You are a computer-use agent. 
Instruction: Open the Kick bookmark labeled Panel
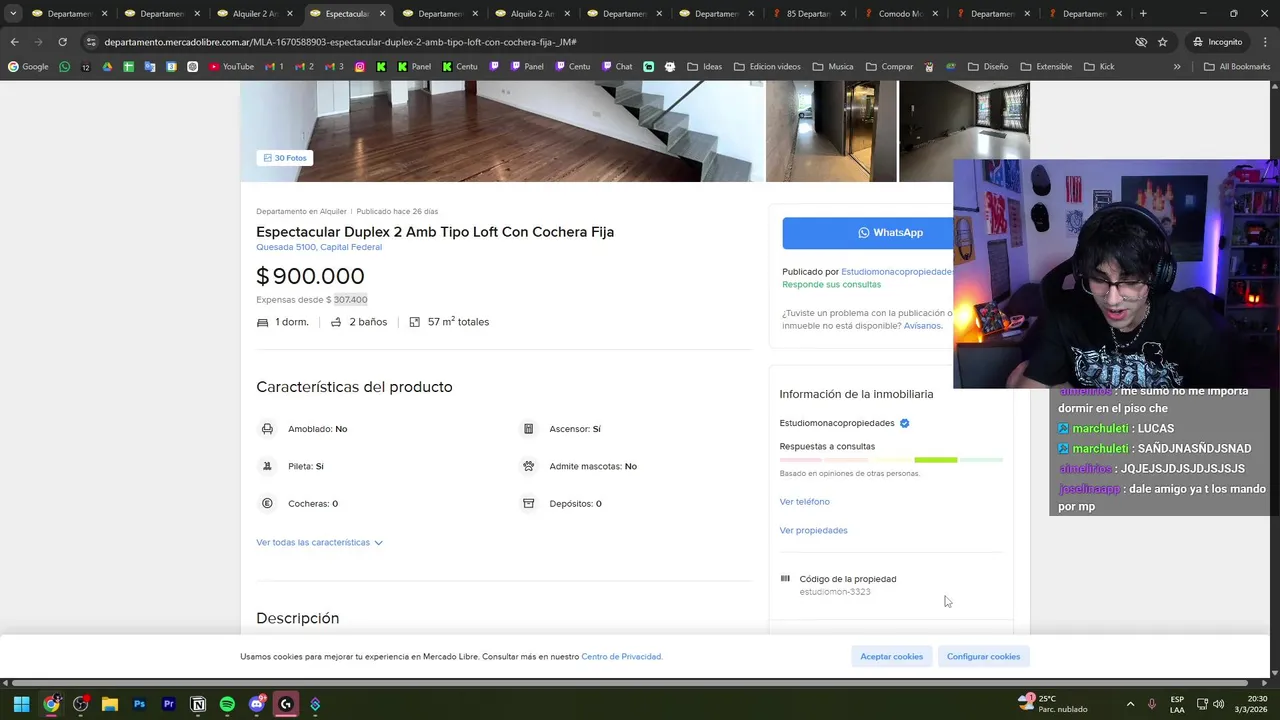point(415,67)
